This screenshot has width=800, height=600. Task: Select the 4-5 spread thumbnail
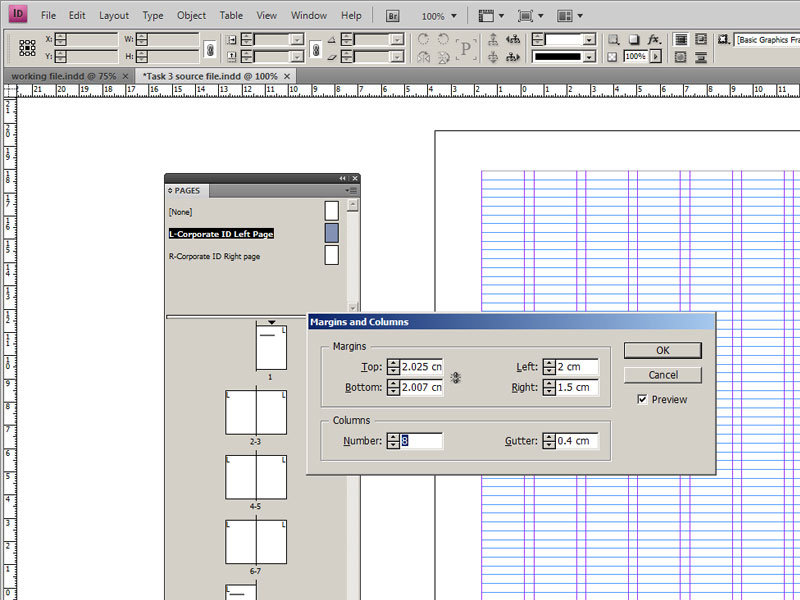[256, 477]
